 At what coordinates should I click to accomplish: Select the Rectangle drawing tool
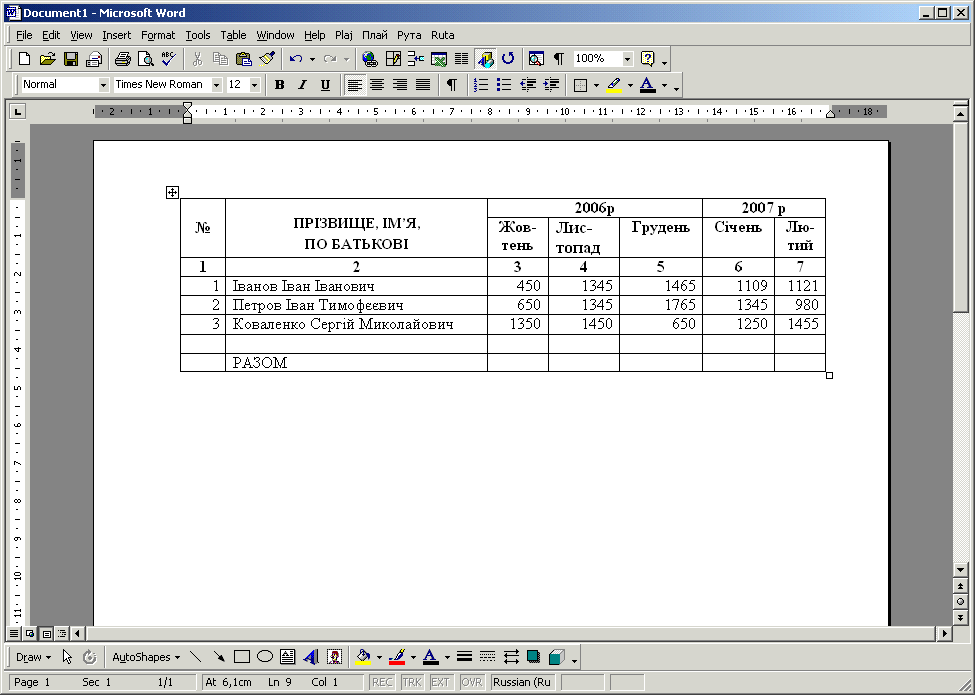click(x=242, y=657)
